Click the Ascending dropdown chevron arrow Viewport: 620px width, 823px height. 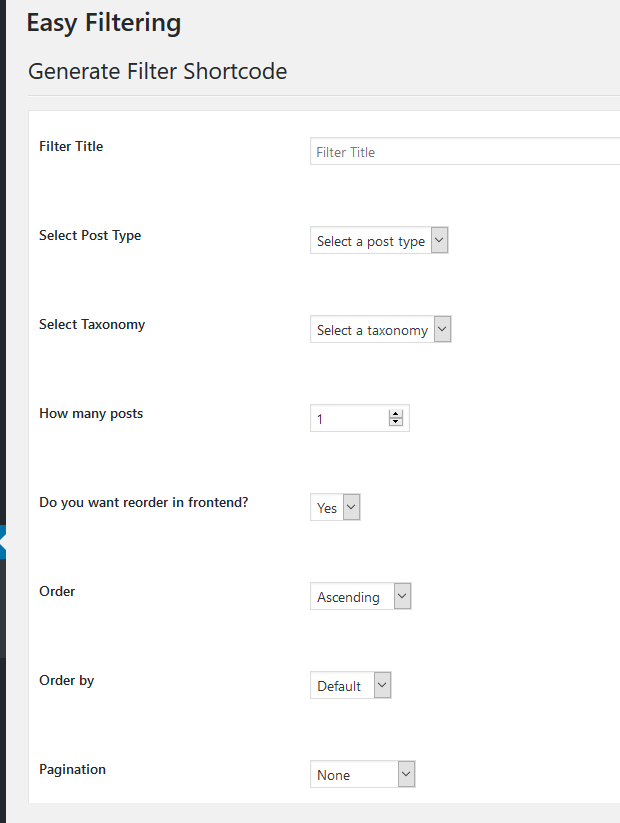402,596
